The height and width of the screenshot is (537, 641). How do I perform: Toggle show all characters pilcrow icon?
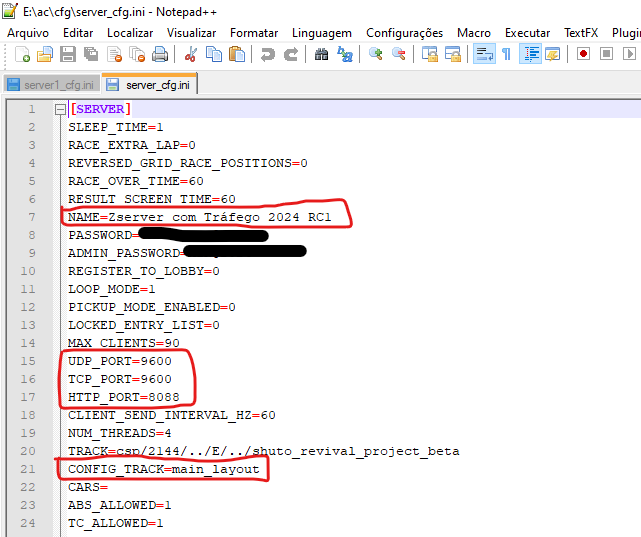(x=507, y=54)
